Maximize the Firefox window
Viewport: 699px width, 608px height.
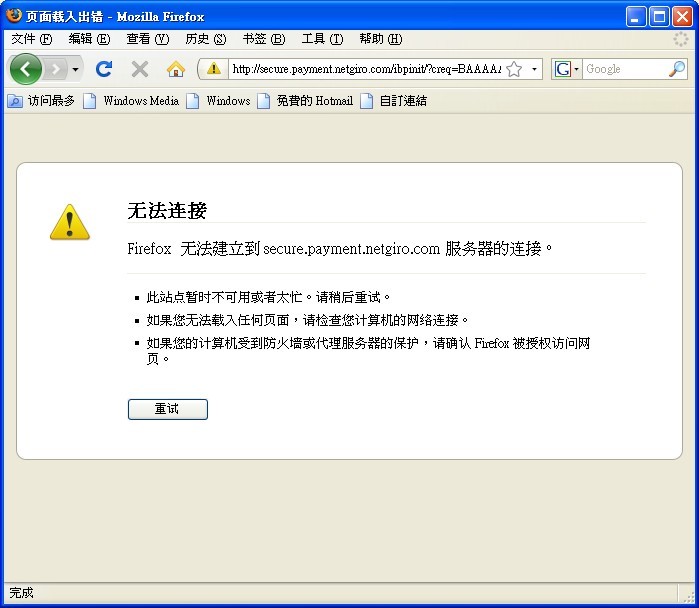[x=659, y=17]
